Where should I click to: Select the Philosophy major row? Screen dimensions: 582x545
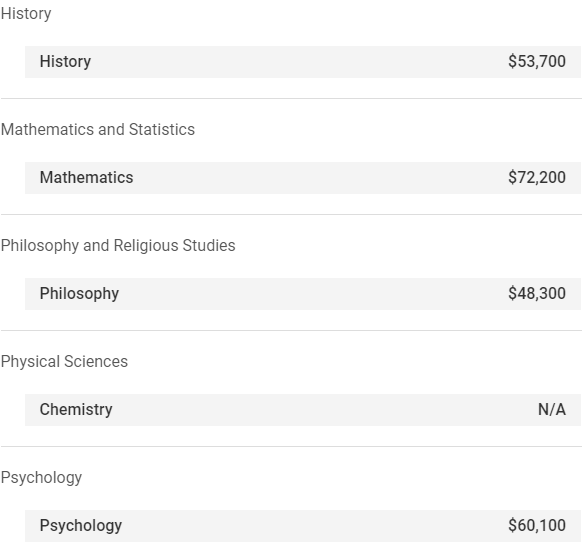click(x=303, y=294)
